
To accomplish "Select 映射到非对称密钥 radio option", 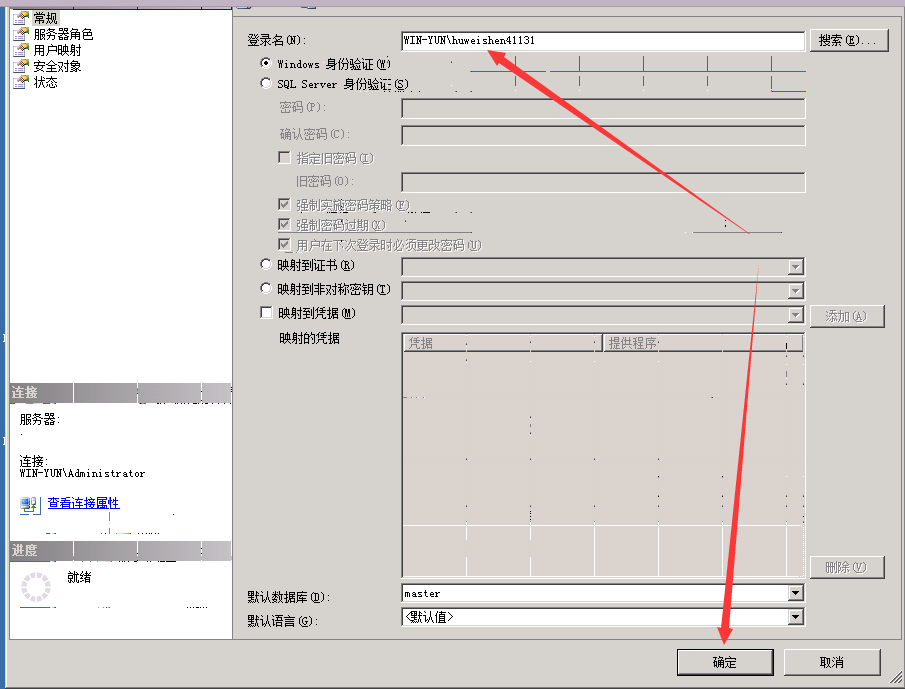I will pyautogui.click(x=266, y=289).
